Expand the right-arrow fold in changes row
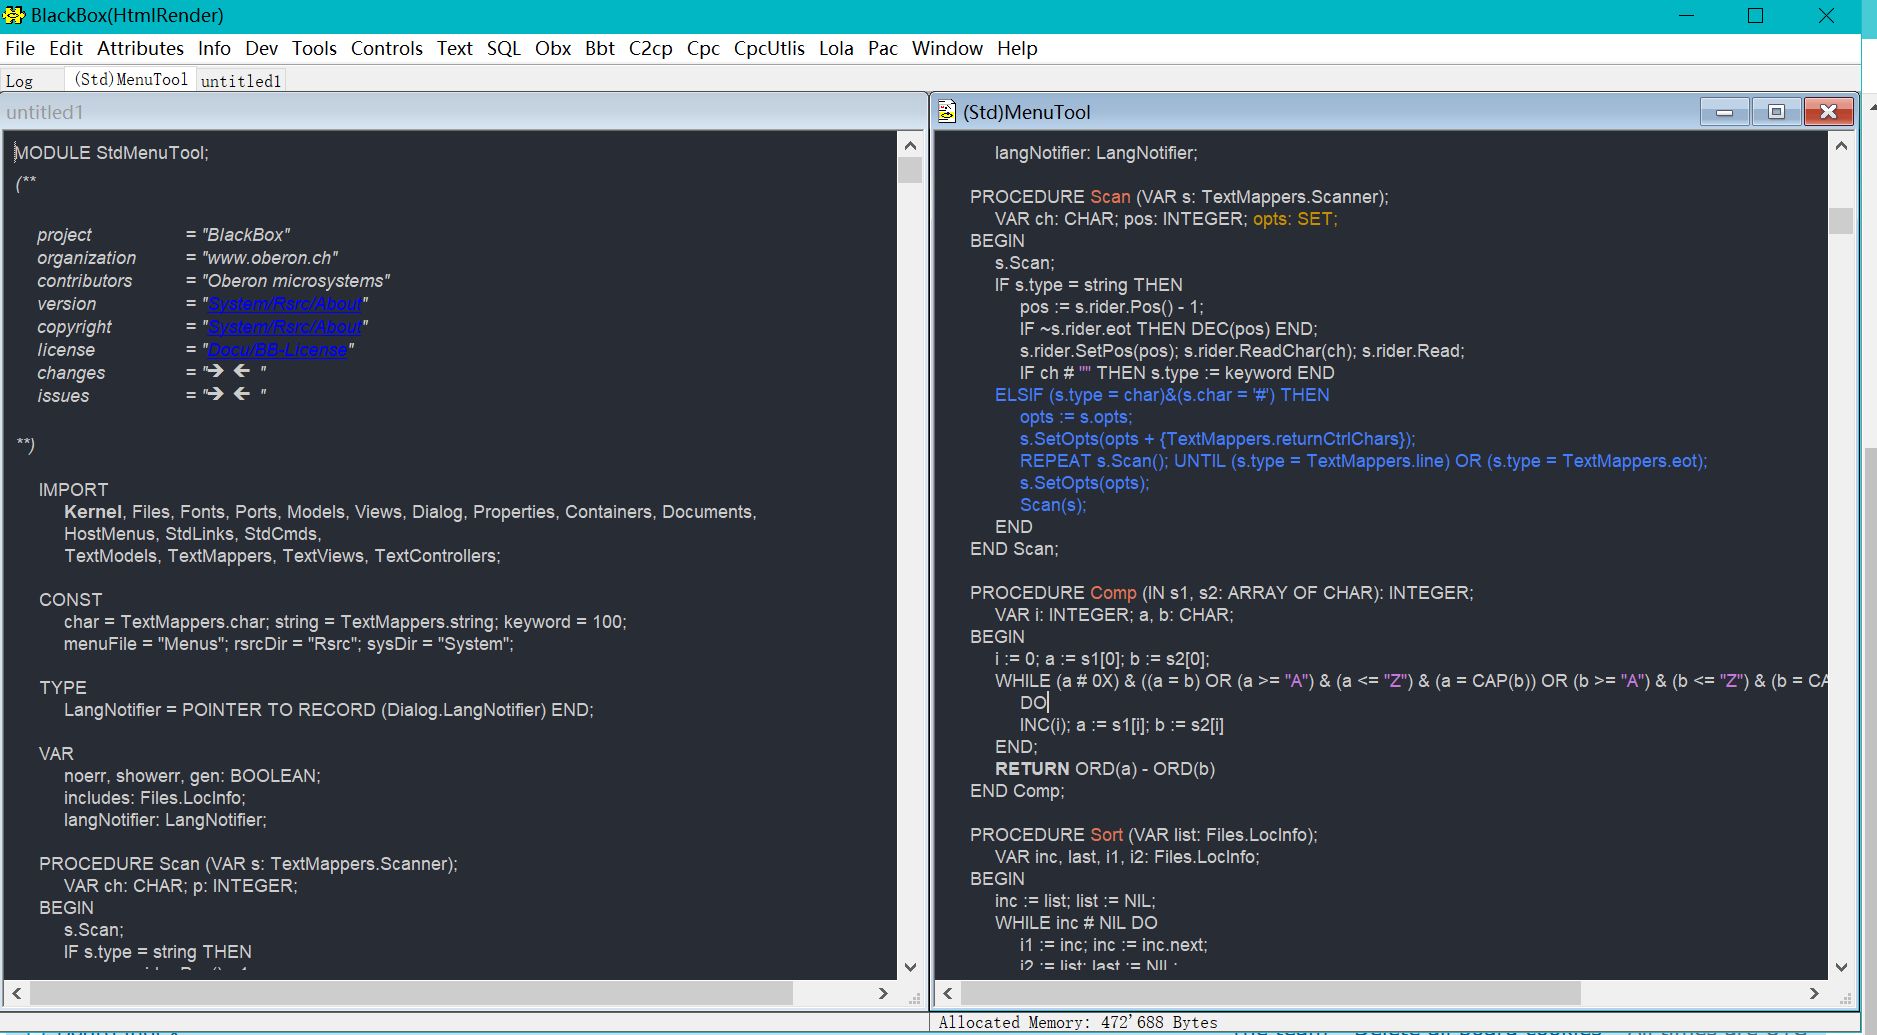This screenshot has width=1877, height=1035. point(214,371)
